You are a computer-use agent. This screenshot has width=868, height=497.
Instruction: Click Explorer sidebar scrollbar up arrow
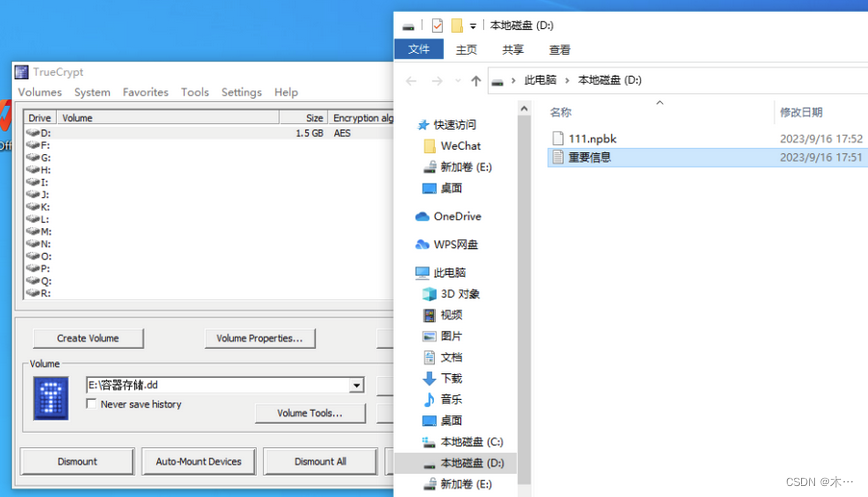coord(524,109)
